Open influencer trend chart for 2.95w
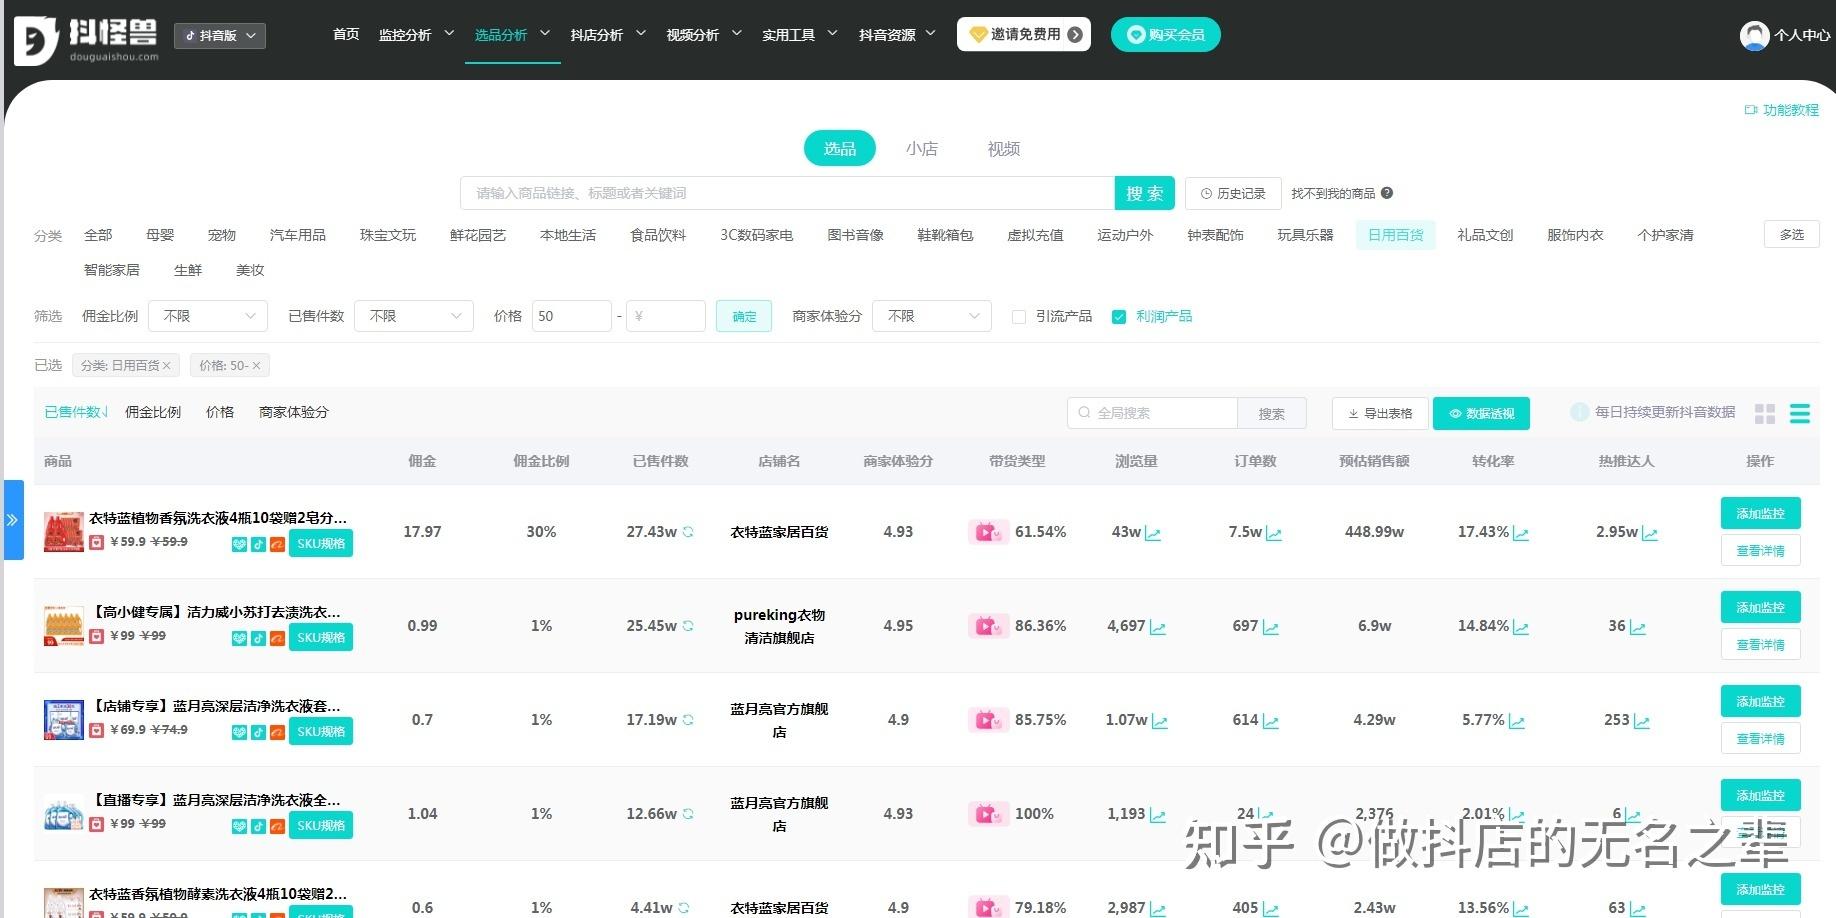The width and height of the screenshot is (1836, 918). point(1650,533)
